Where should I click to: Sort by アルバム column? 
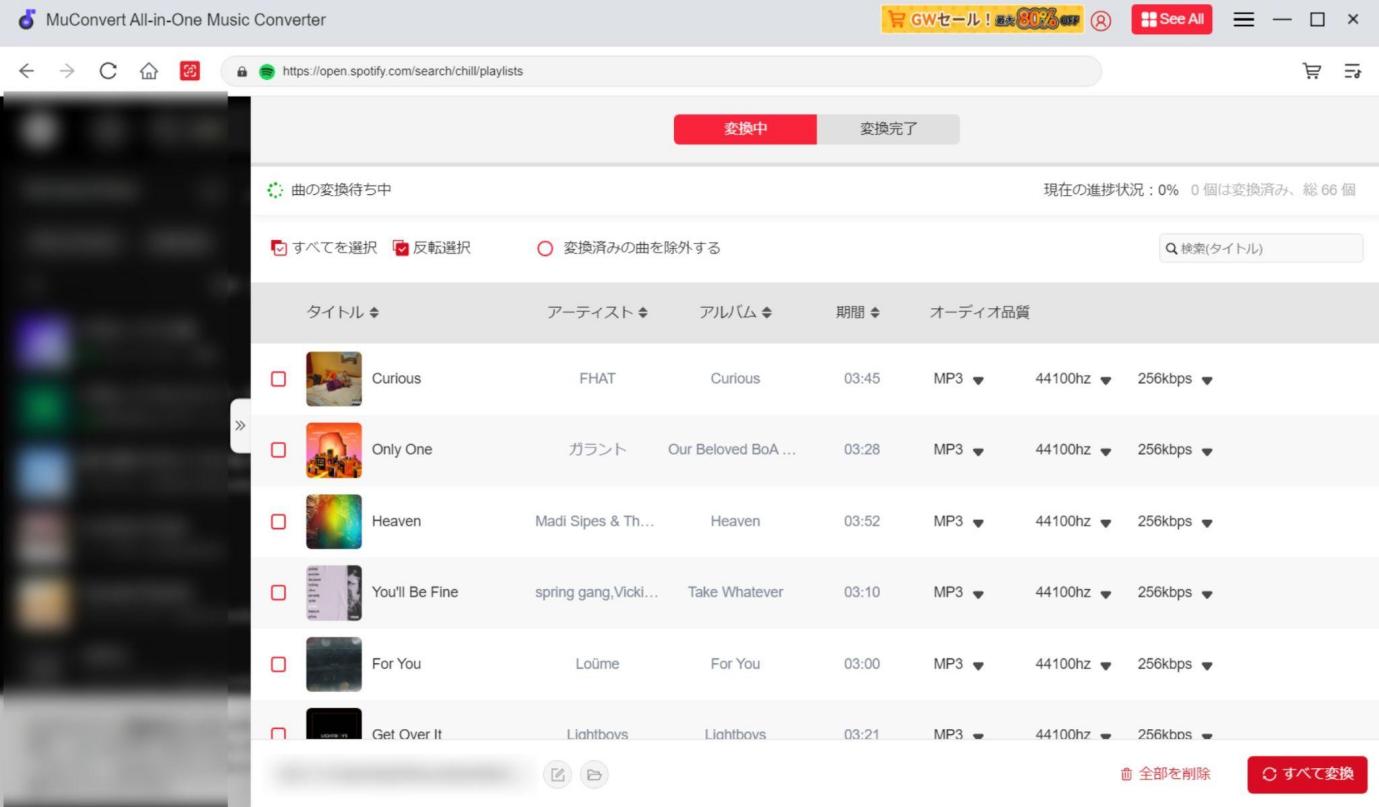(x=735, y=312)
